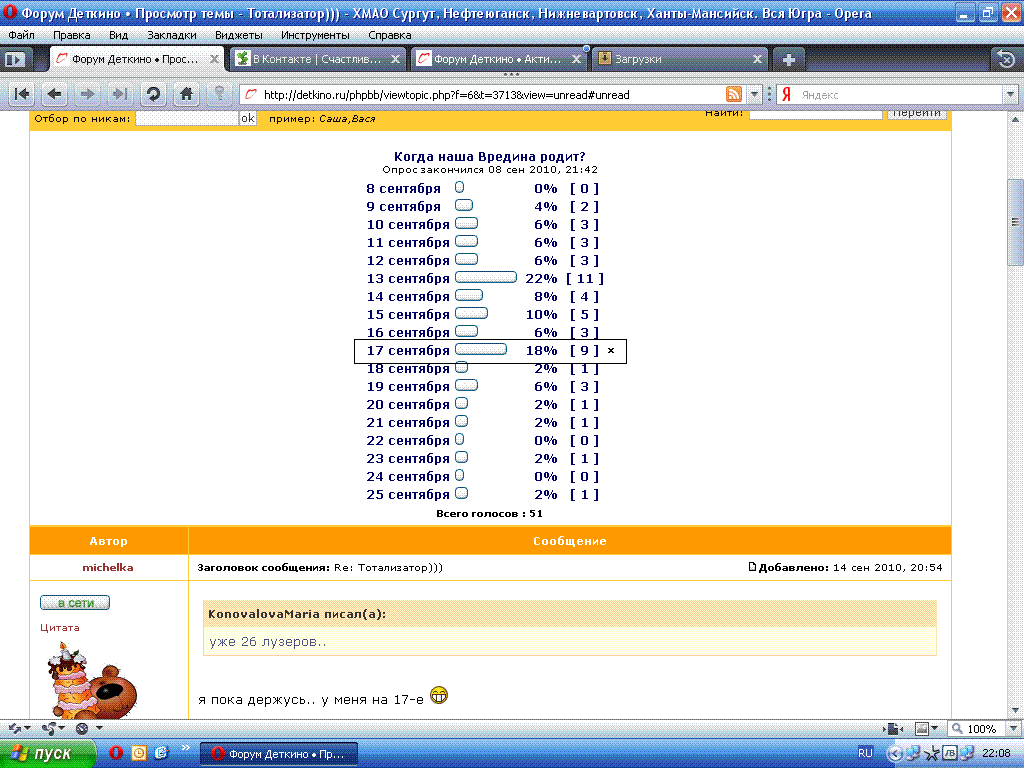Open the Правка menu
This screenshot has height=768, width=1024.
click(72, 35)
